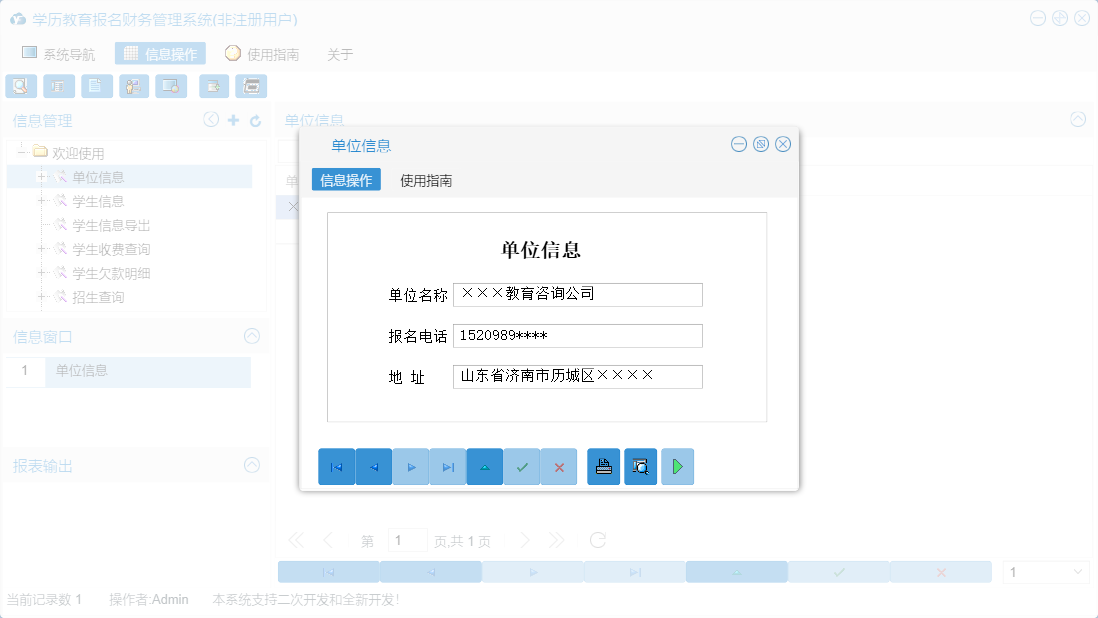The image size is (1098, 618).
Task: Select 学生信息 in the navigation tree
Action: click(96, 201)
